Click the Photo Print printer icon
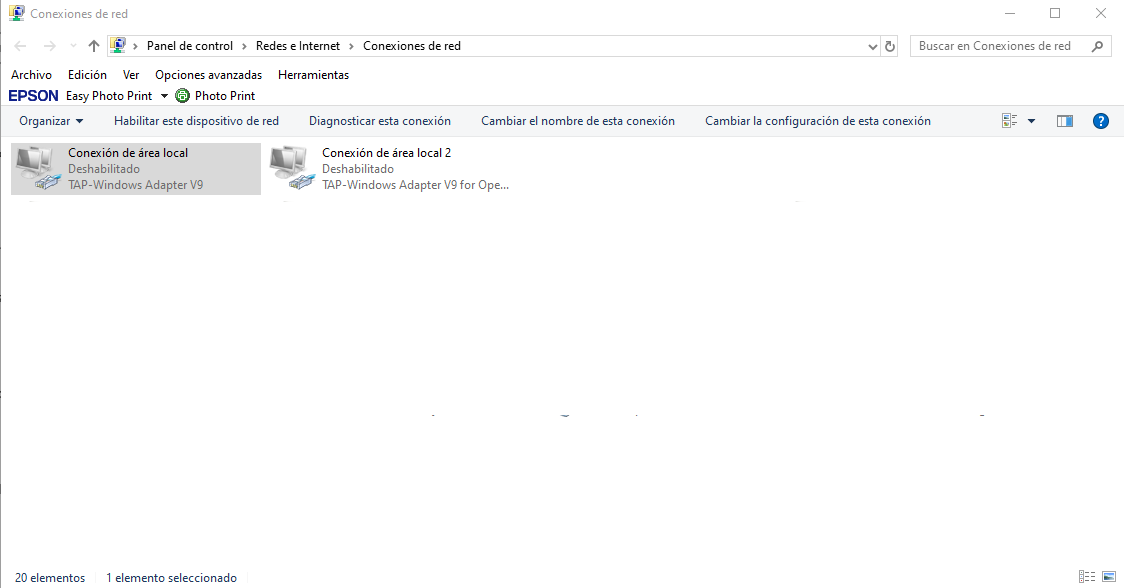Viewport: 1124px width, 588px height. point(182,96)
